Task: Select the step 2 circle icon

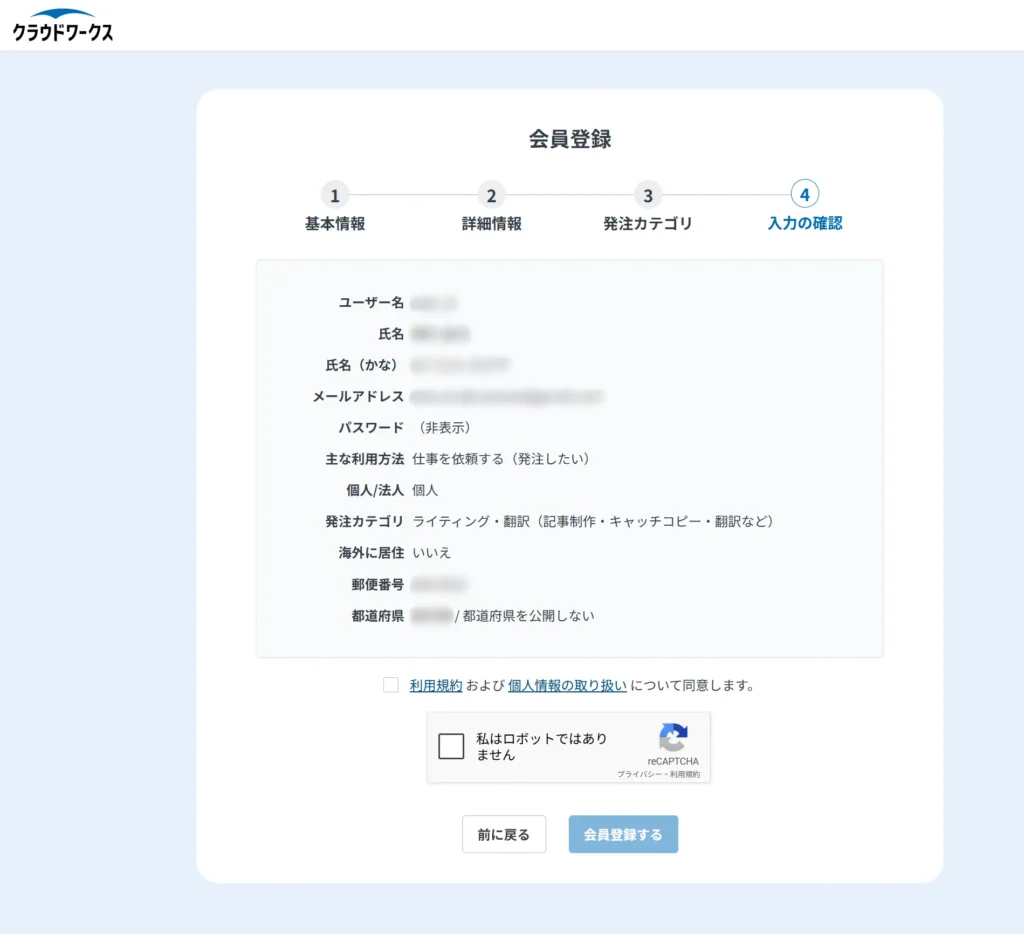Action: [491, 196]
